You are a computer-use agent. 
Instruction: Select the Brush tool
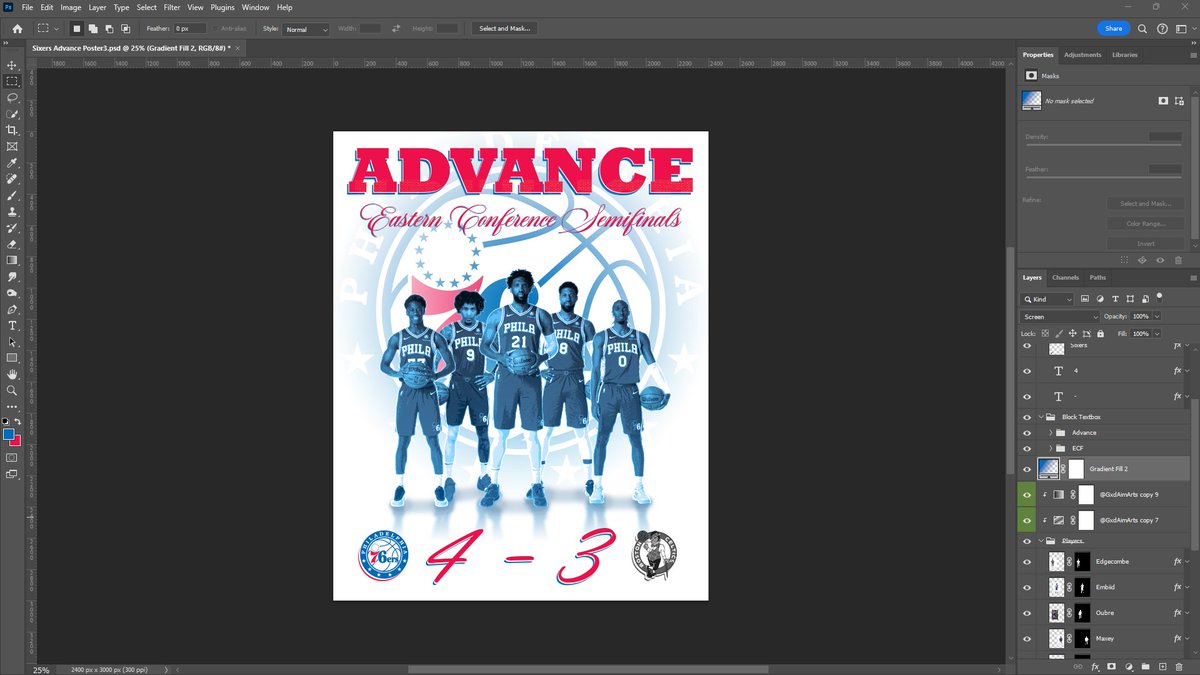point(12,195)
